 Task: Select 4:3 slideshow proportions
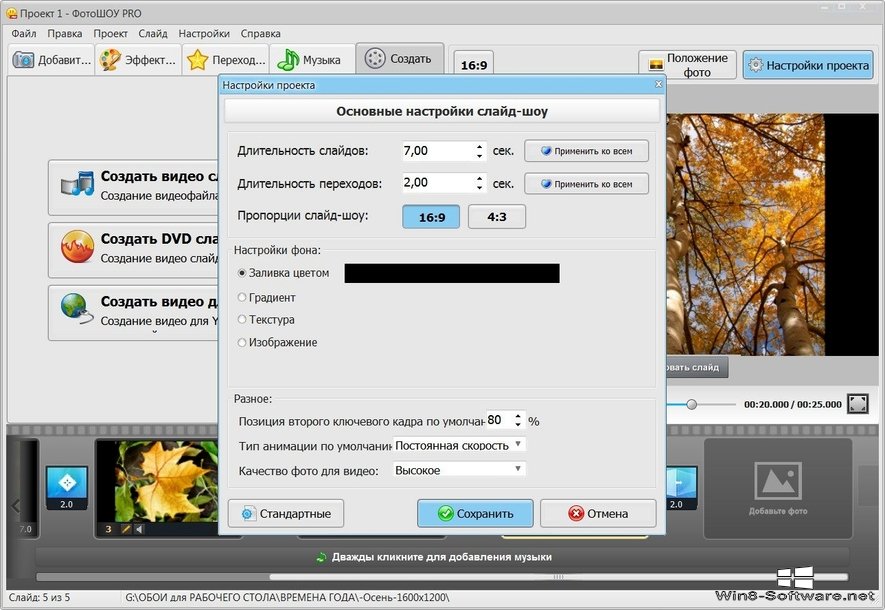point(497,217)
